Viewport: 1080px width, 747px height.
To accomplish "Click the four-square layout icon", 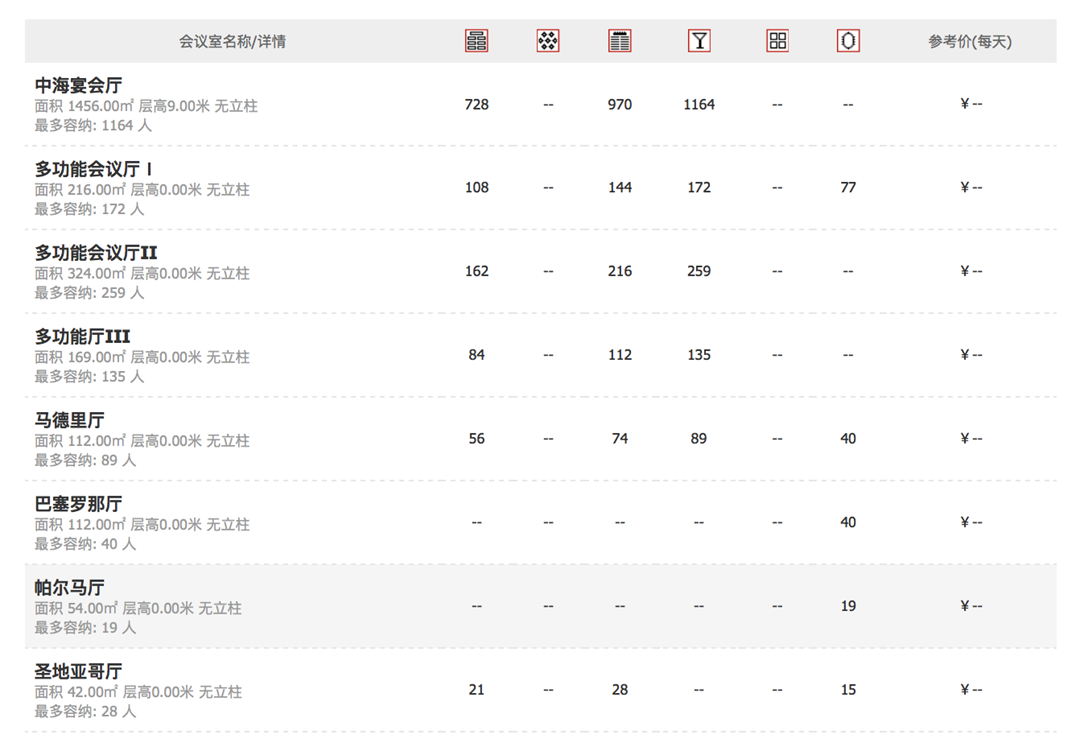I will pos(777,41).
